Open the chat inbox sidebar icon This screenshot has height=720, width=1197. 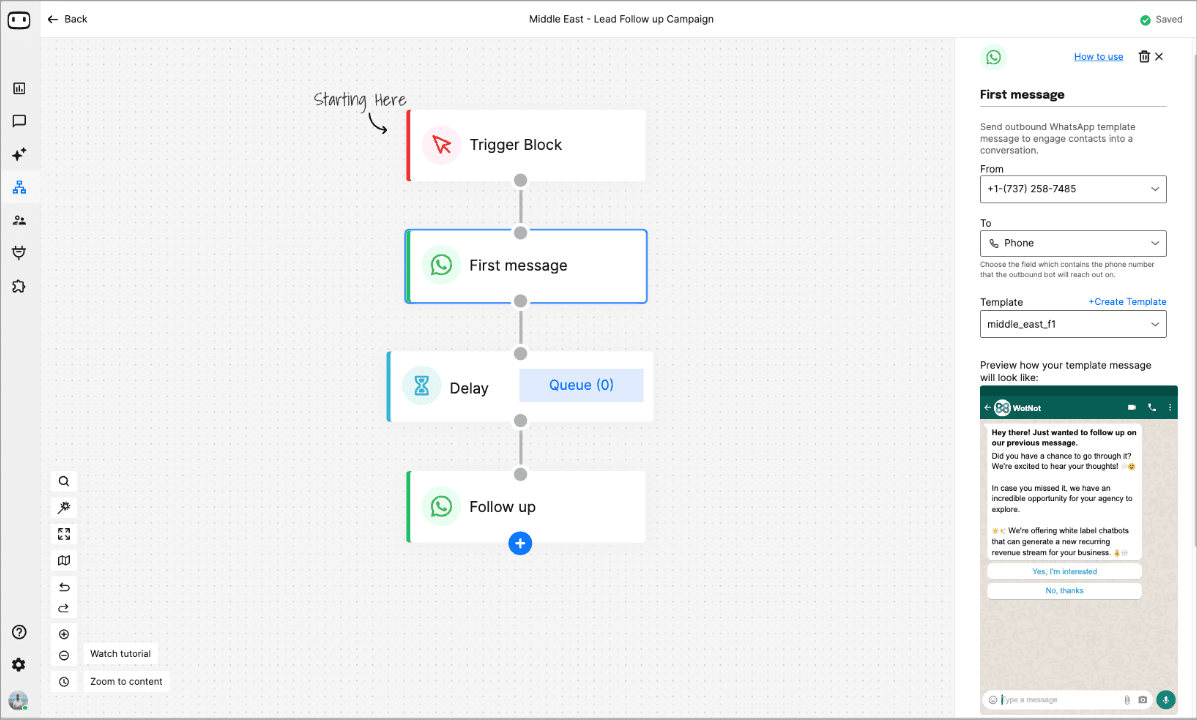19,121
